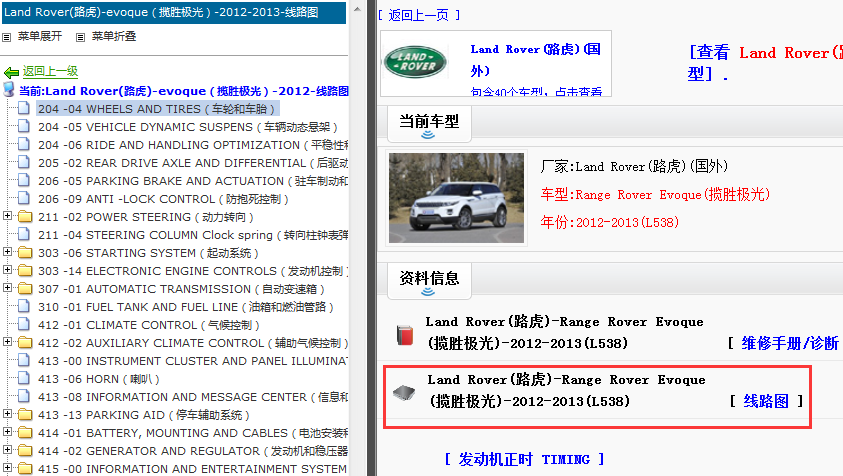
Task: Click the 菜单展开 menu expand option
Action: point(40,37)
